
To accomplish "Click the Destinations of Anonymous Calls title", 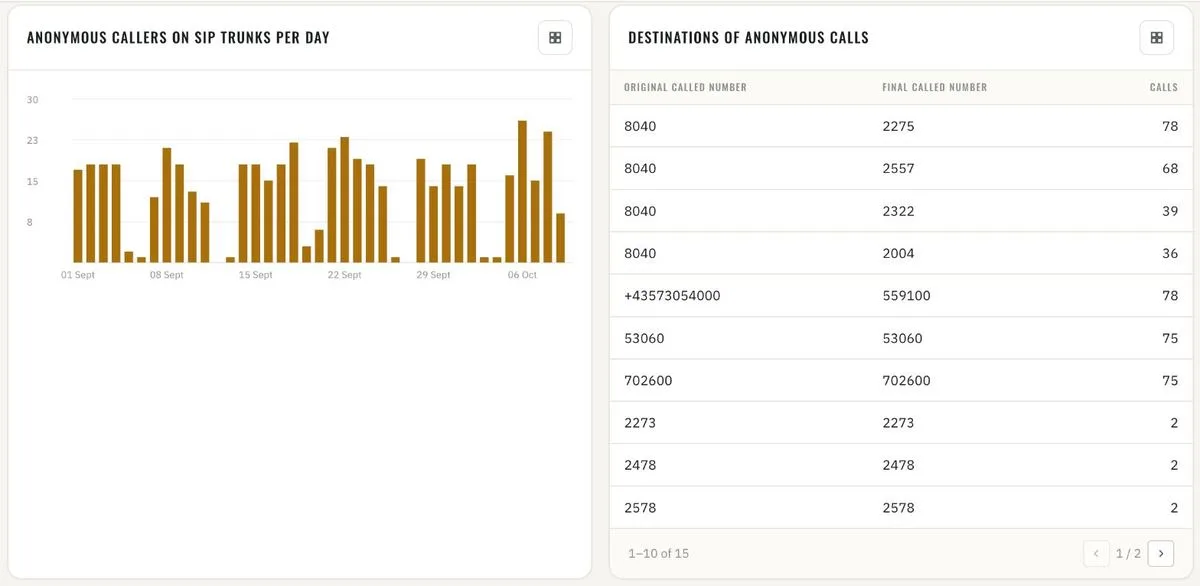I will click(748, 38).
